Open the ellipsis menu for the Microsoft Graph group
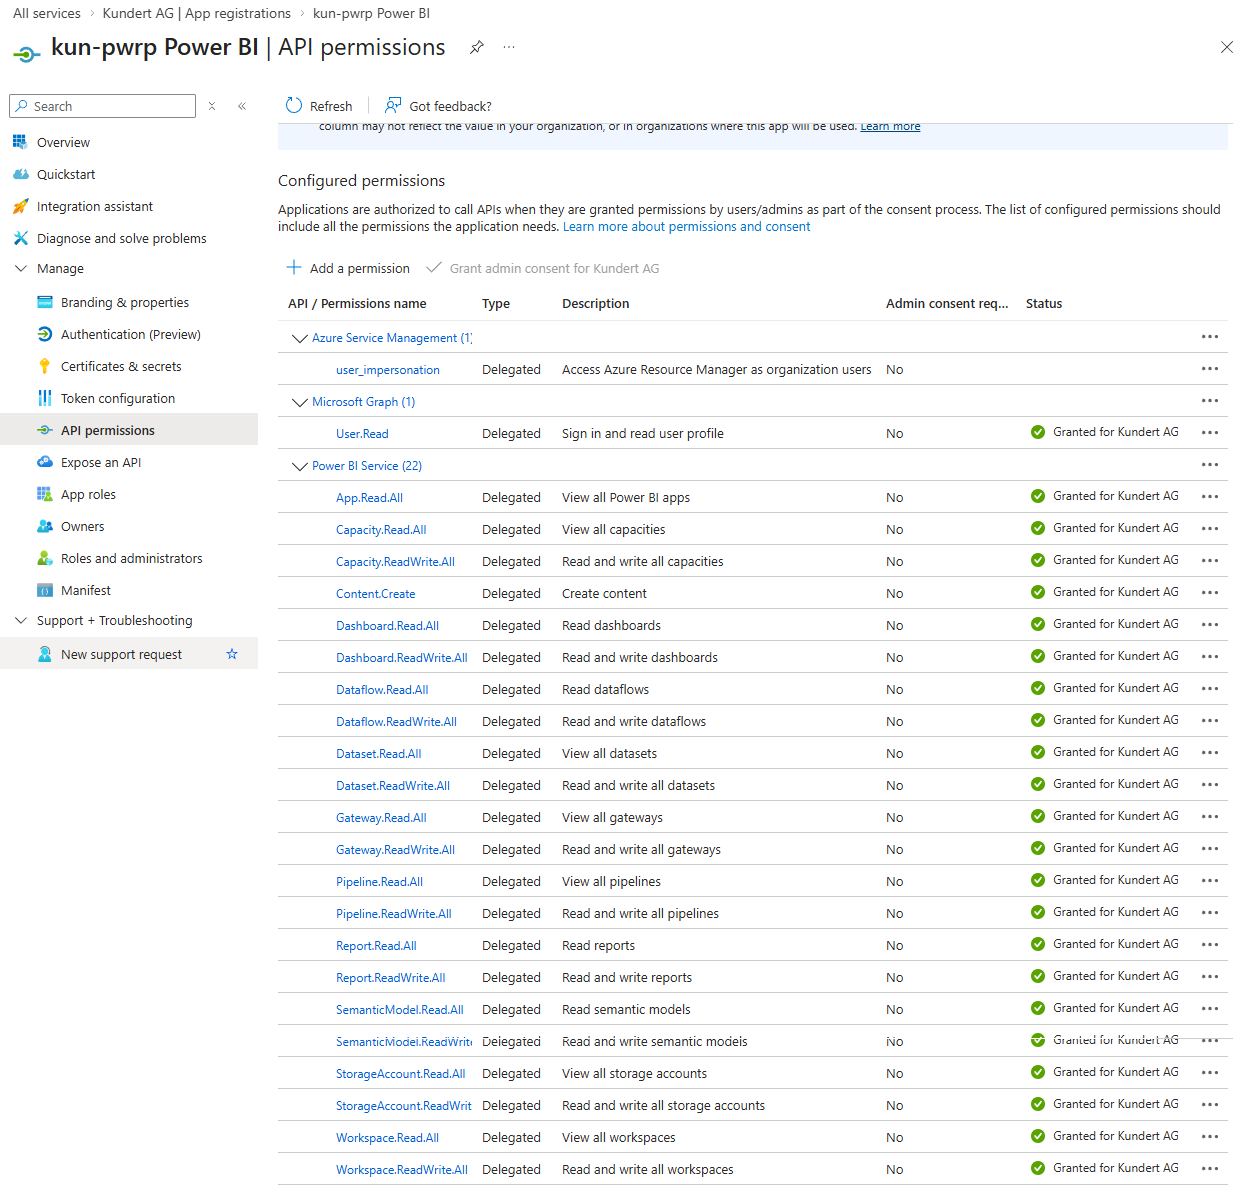 1210,401
